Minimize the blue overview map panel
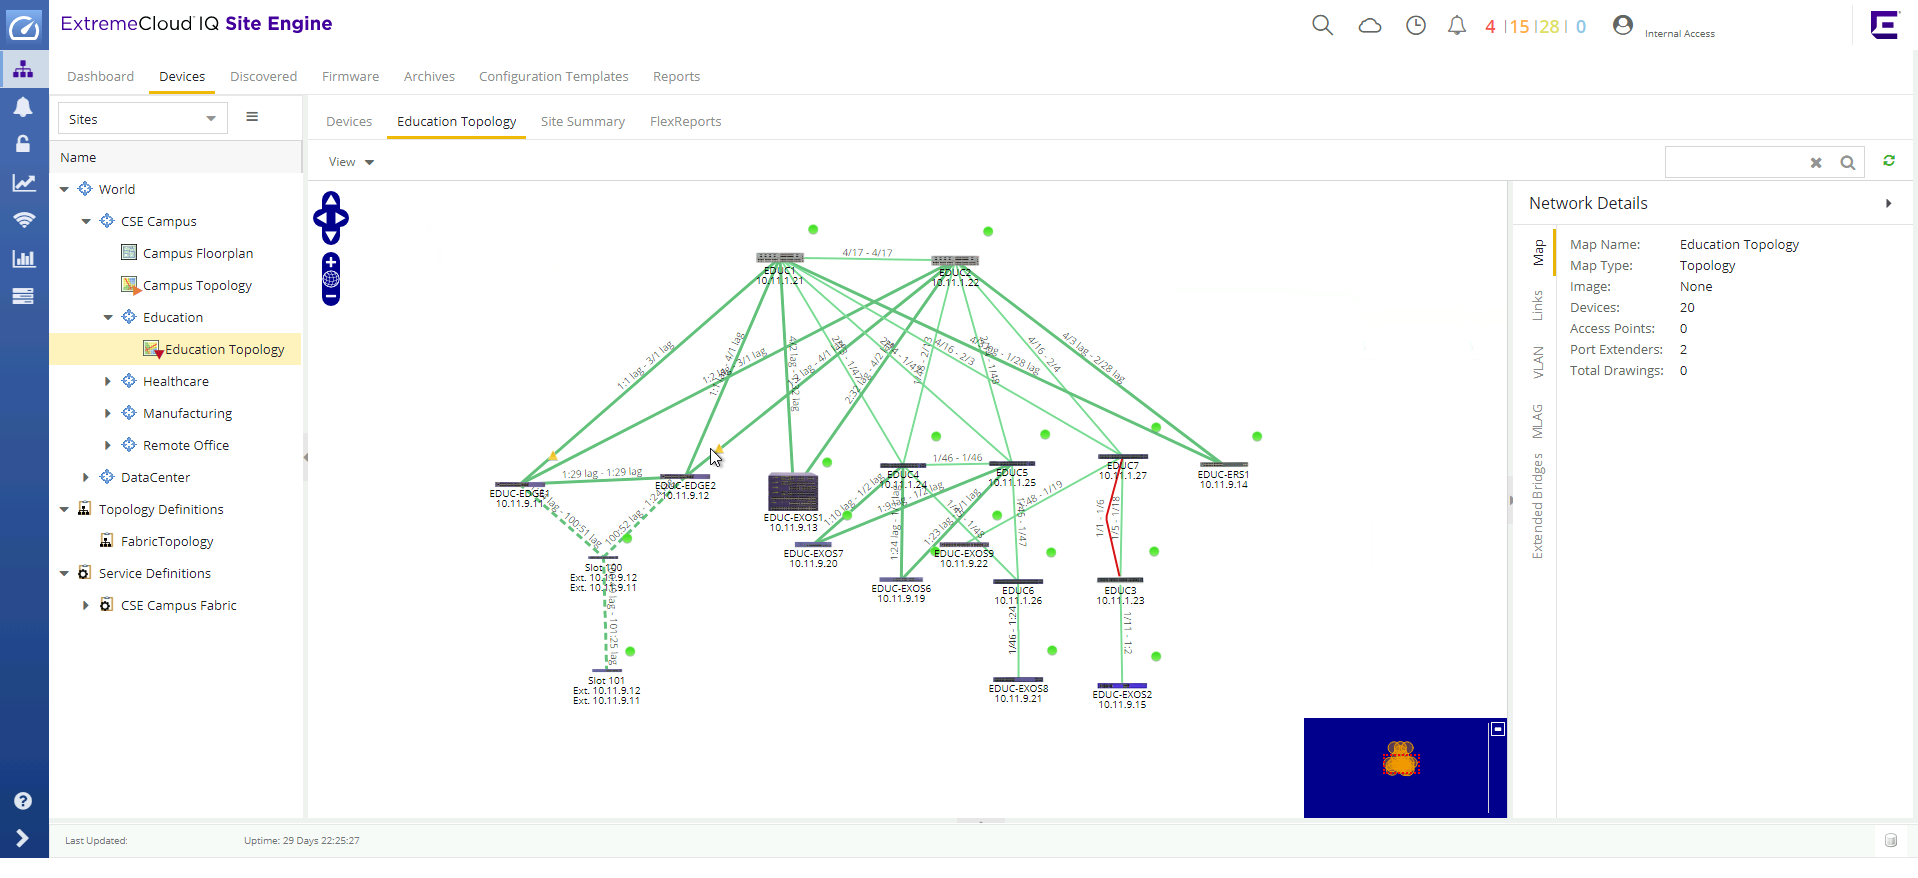 (1498, 730)
